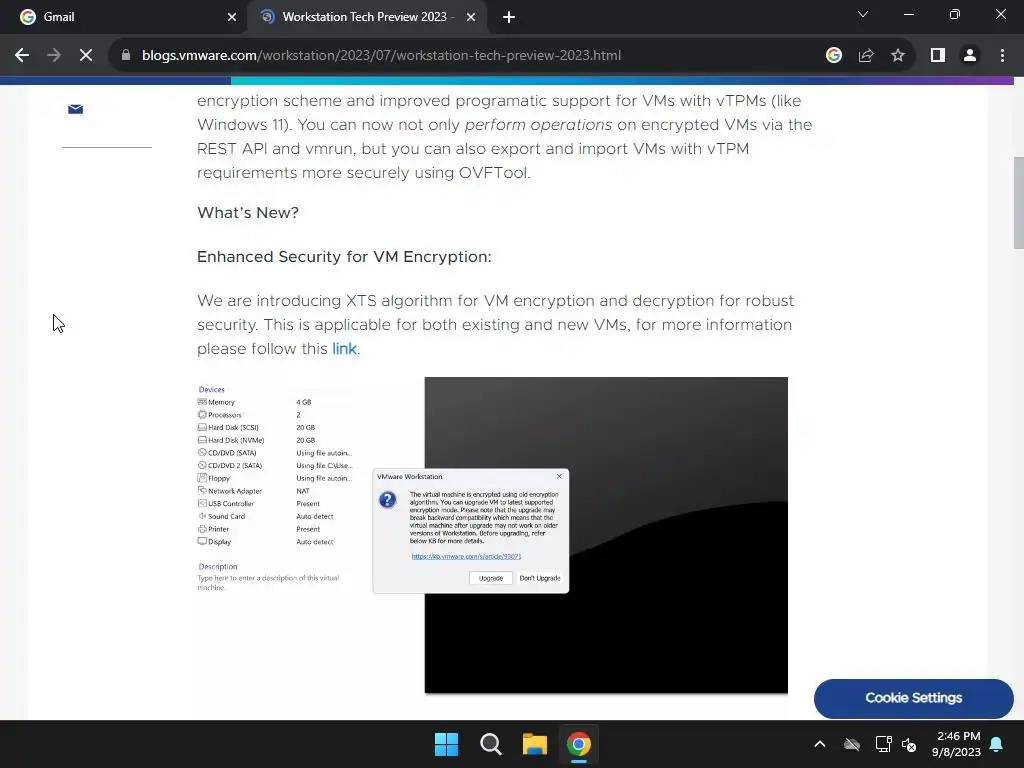The width and height of the screenshot is (1024, 768).
Task: Open Windows Search from taskbar
Action: [490, 744]
